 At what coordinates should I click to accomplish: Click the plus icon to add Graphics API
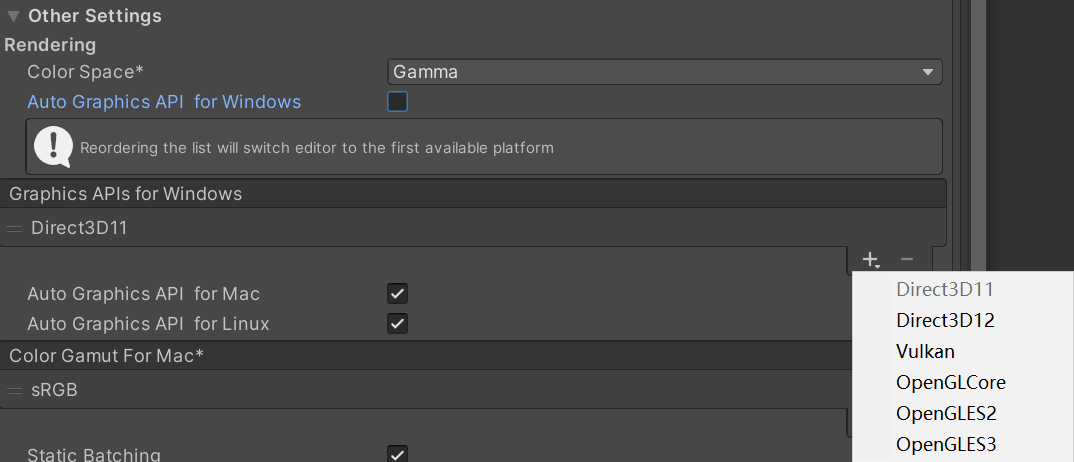pyautogui.click(x=870, y=260)
